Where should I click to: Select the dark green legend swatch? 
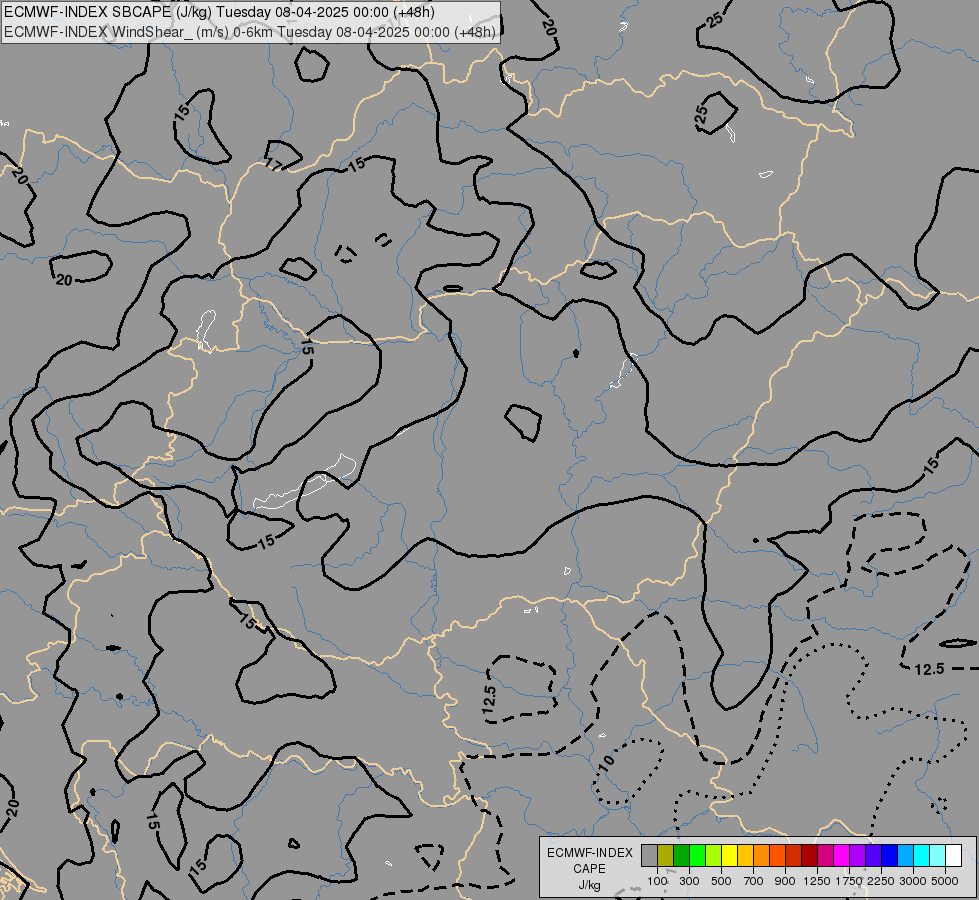click(x=681, y=855)
